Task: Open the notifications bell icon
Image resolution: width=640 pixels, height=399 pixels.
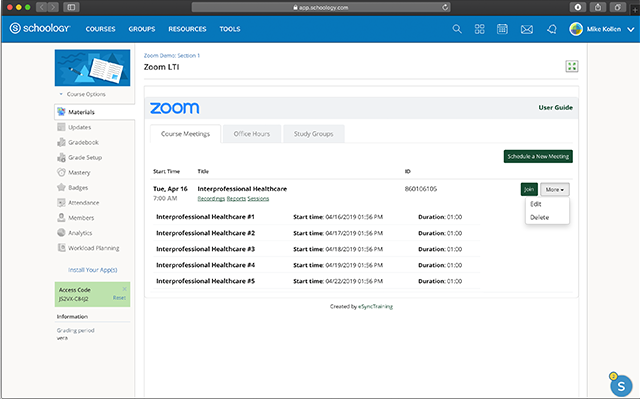Action: (551, 29)
